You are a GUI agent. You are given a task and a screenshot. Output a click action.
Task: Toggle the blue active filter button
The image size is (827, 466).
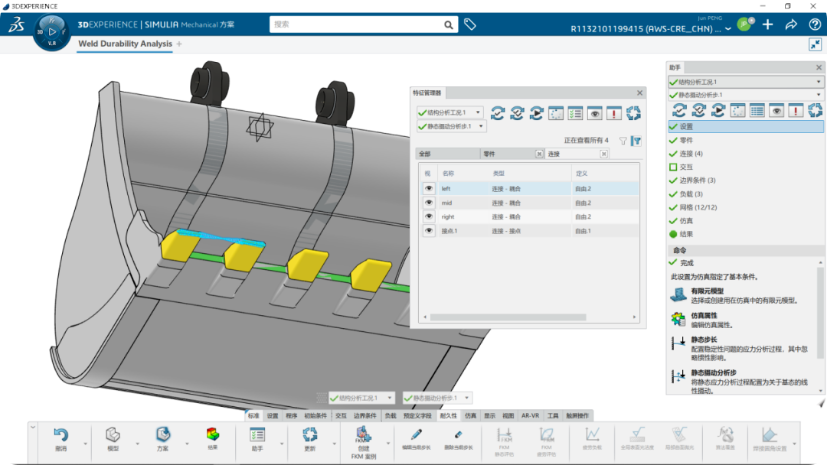(637, 141)
